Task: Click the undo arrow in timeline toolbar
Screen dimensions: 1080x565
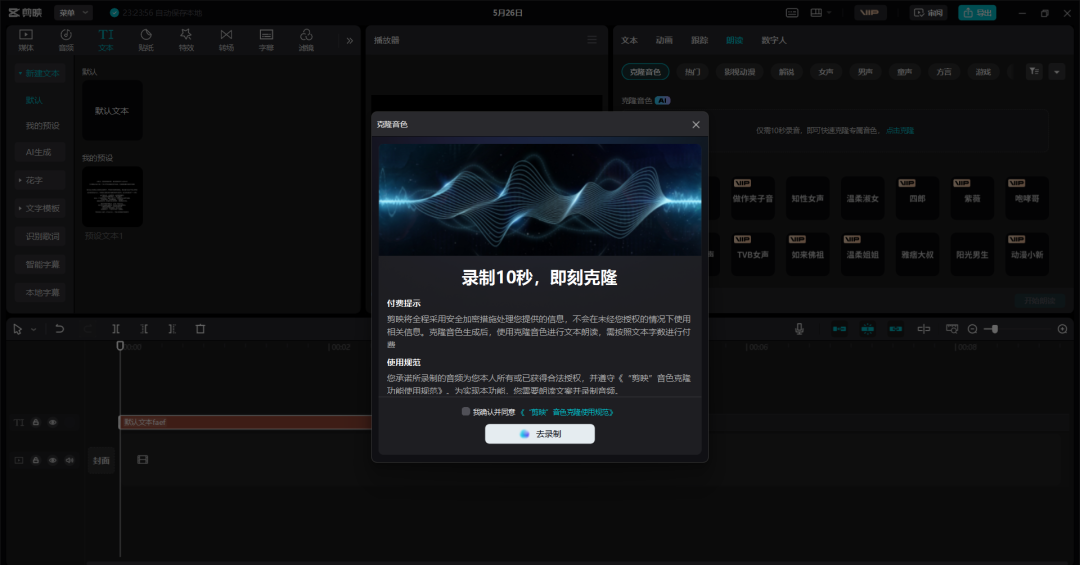Action: pyautogui.click(x=60, y=329)
